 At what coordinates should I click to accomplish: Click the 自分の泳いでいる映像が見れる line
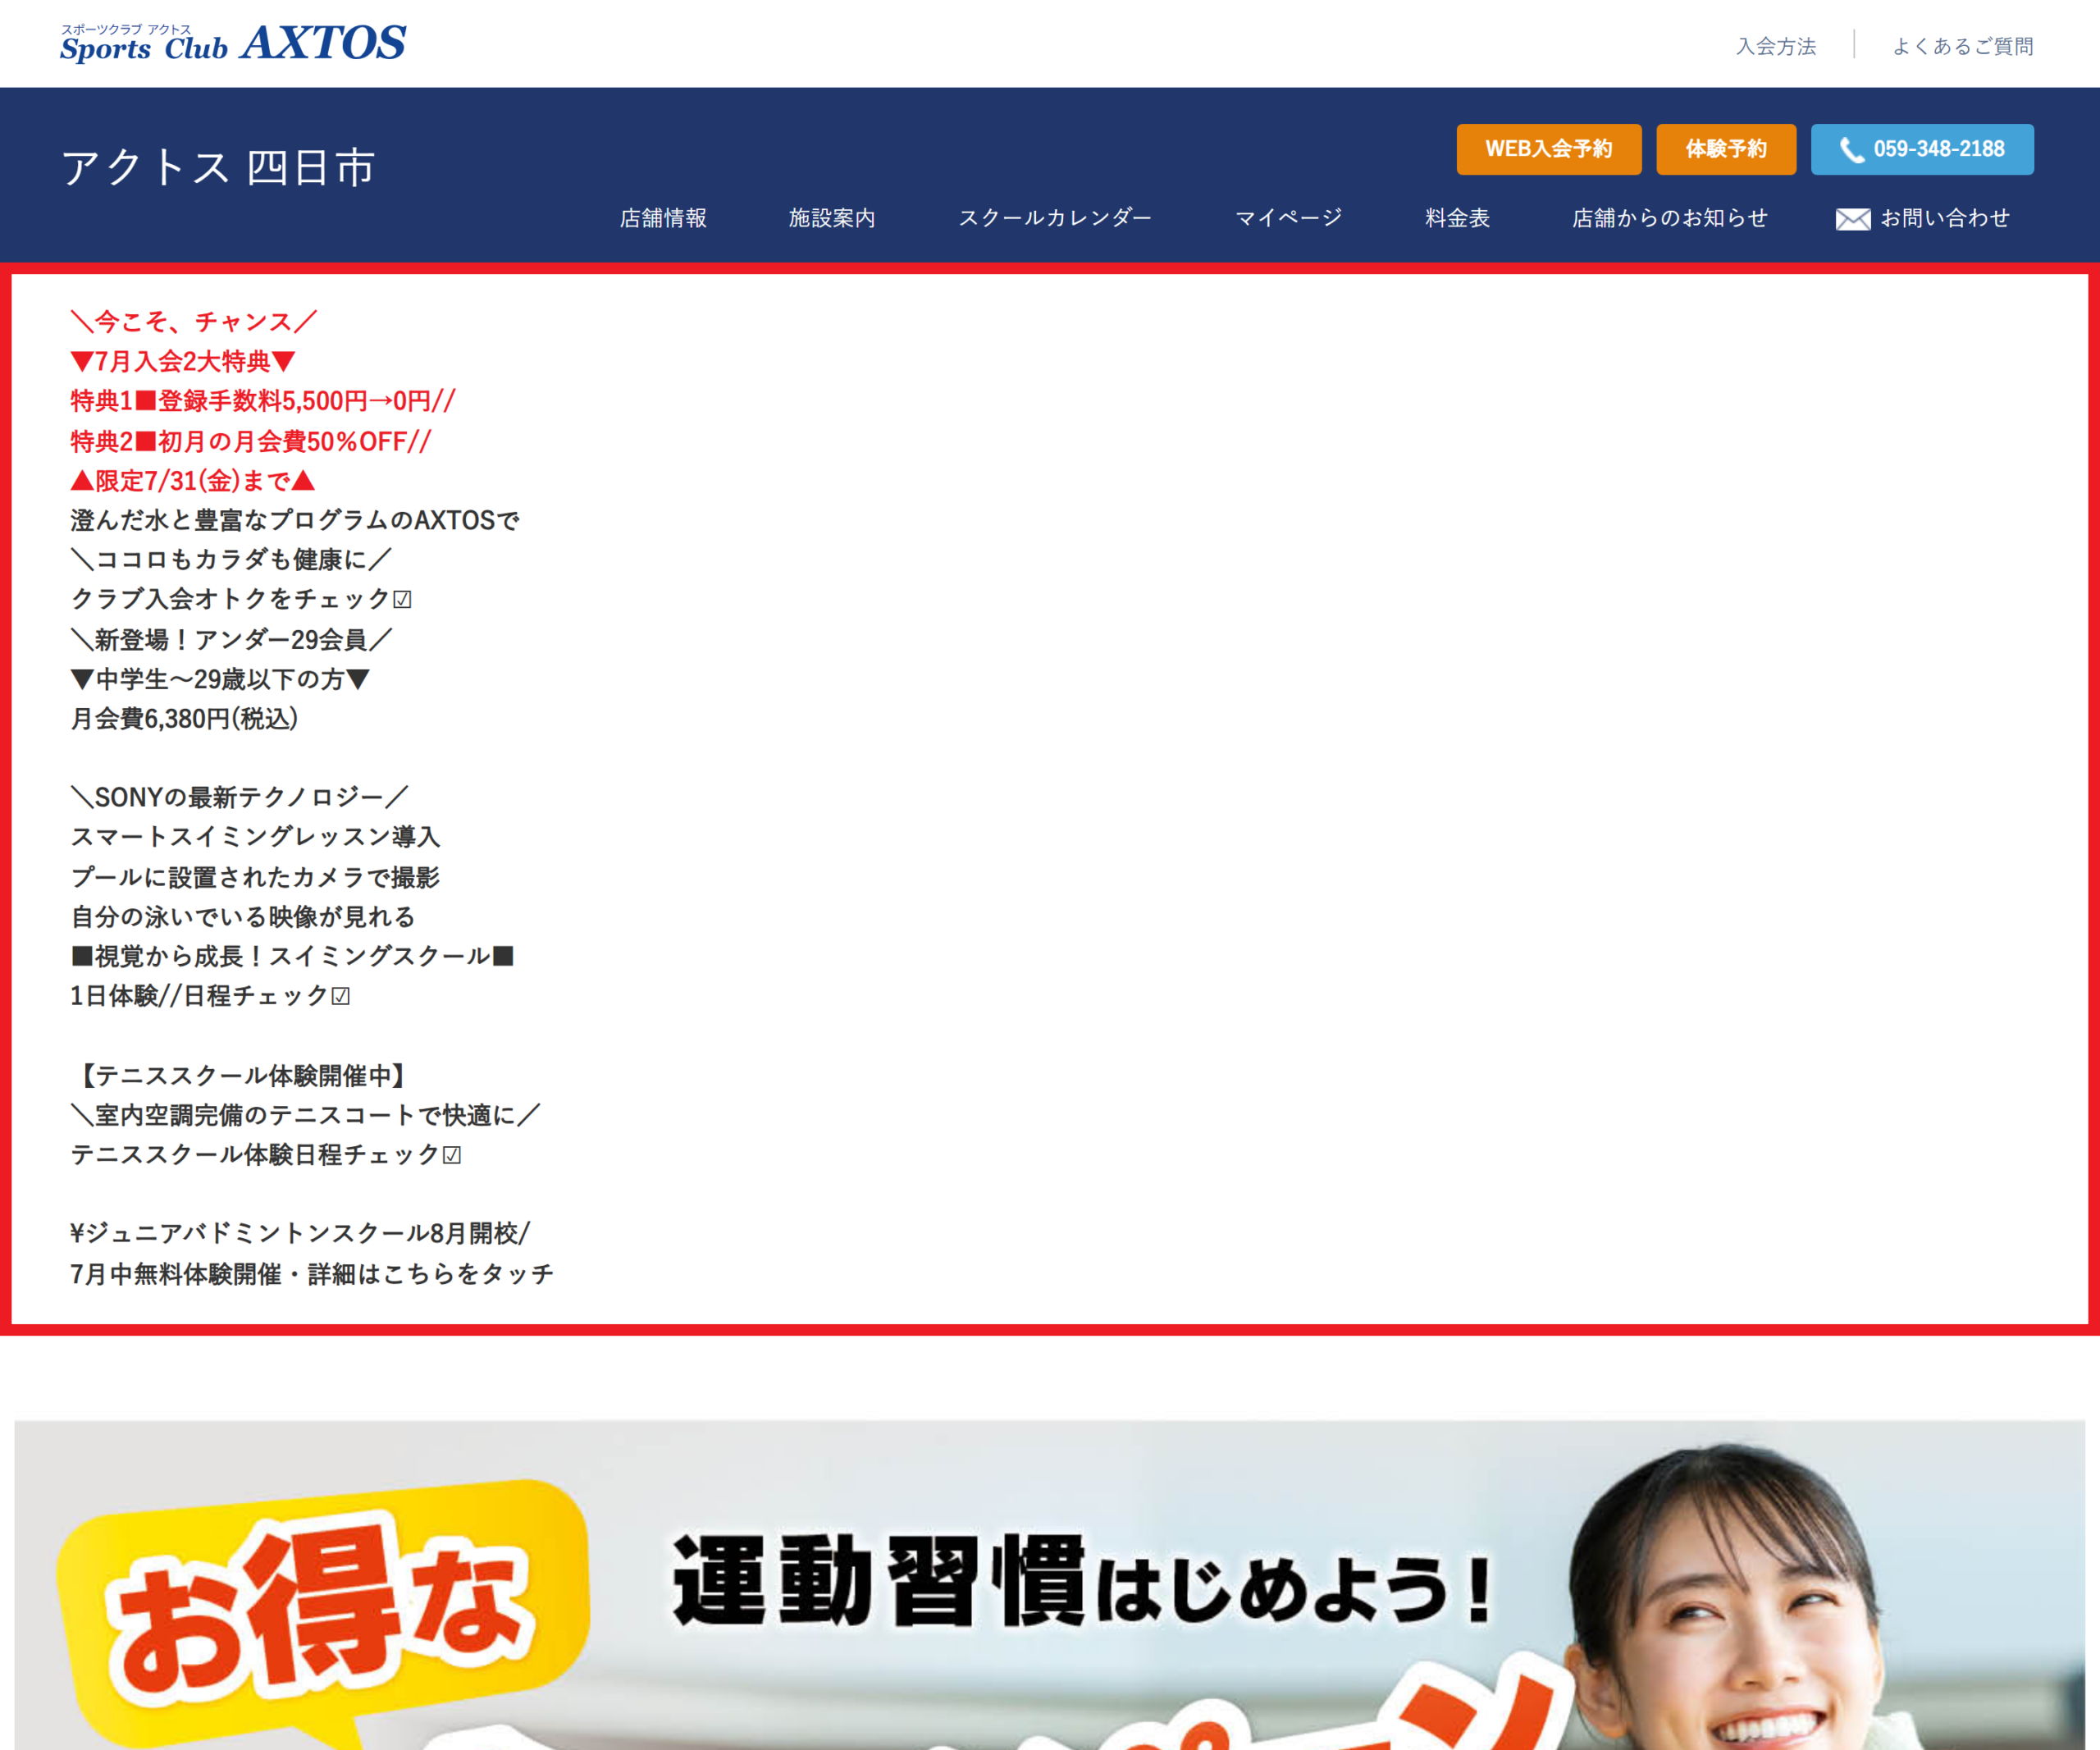[x=243, y=916]
